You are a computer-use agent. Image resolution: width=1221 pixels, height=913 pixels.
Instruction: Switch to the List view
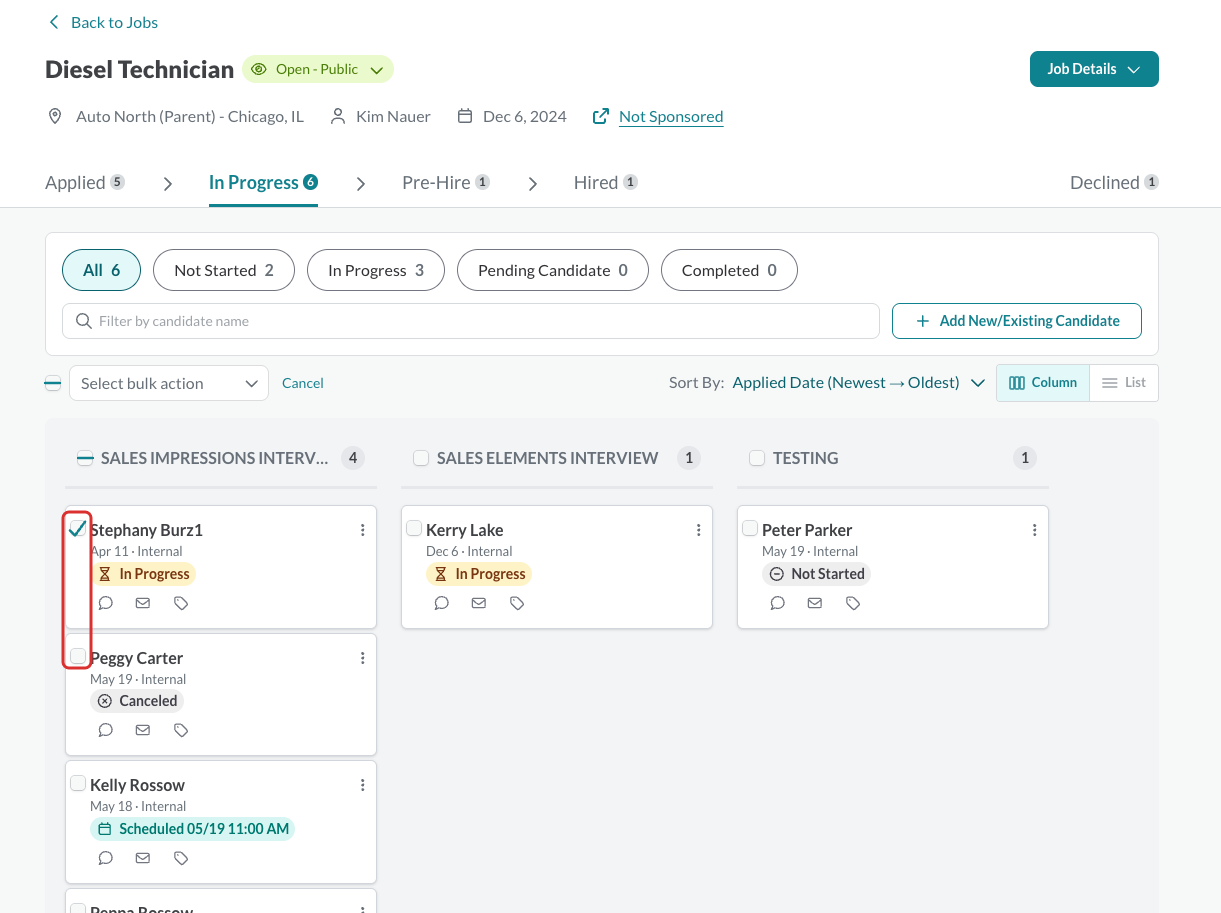tap(1124, 383)
